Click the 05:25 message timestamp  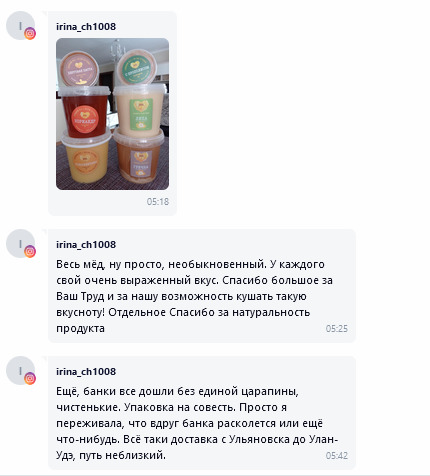[337, 329]
